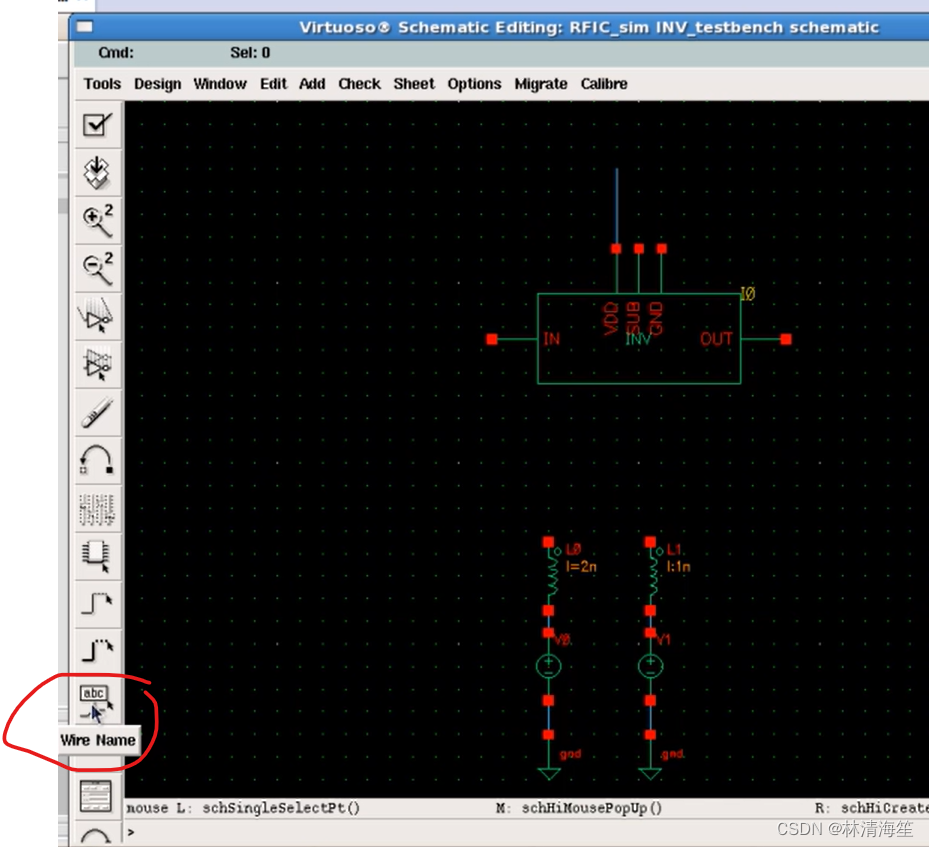
Task: Open the Design menu
Action: 158,84
